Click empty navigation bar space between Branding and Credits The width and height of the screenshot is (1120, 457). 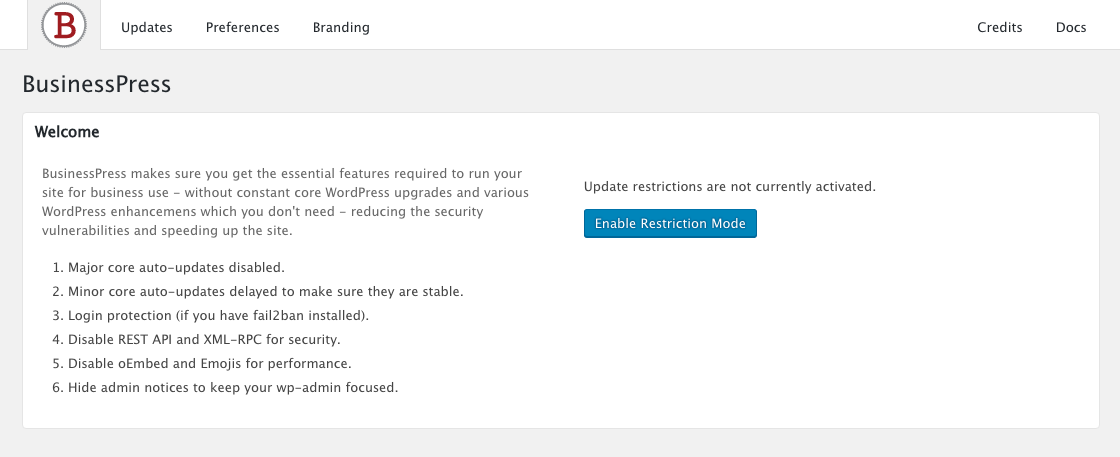coord(671,26)
